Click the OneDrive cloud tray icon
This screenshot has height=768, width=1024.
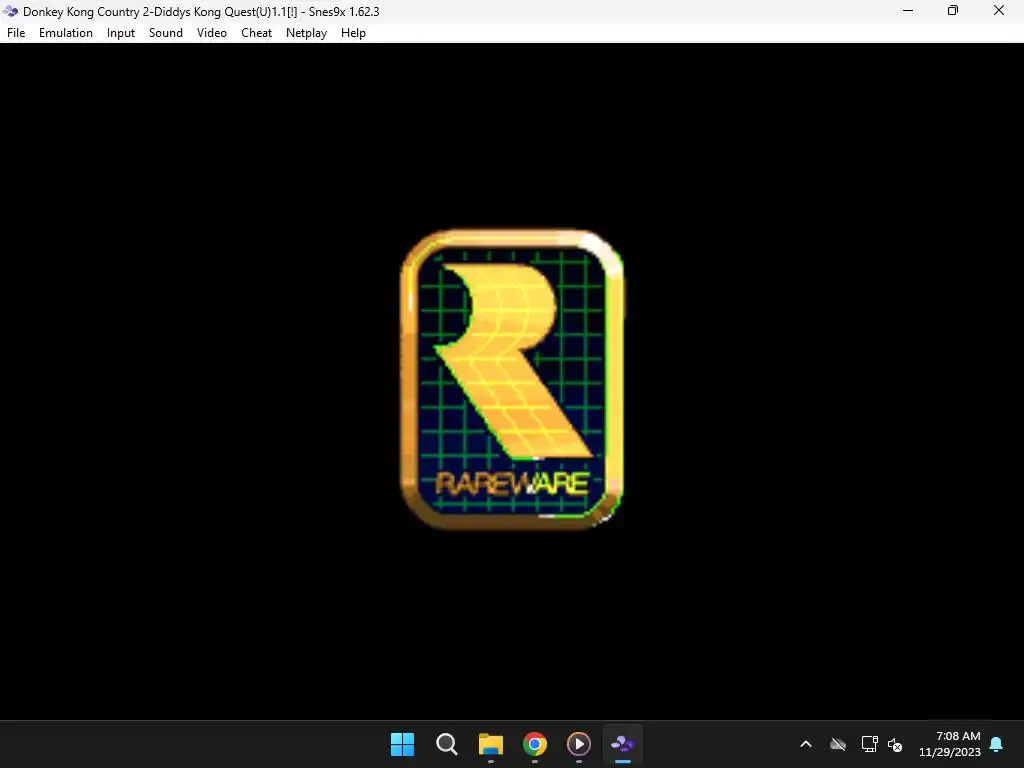[x=838, y=744]
